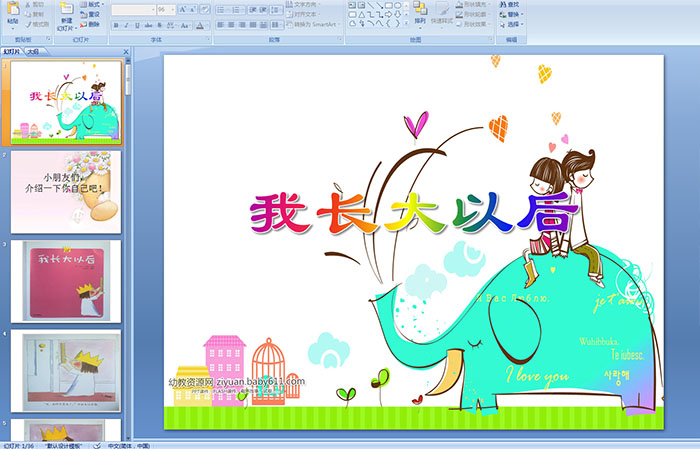
Task: Close the slides pane with X button
Action: pyautogui.click(x=126, y=52)
